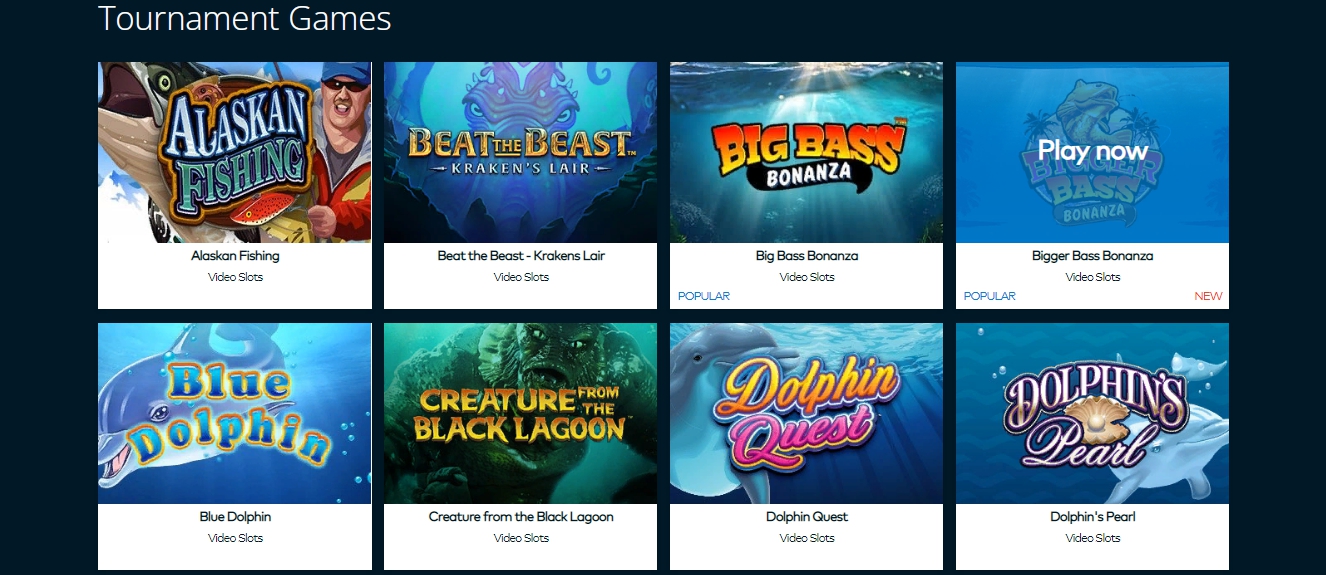Launch the Dolphin's Pearl game thumbnail
The width and height of the screenshot is (1326, 575).
pyautogui.click(x=1093, y=414)
